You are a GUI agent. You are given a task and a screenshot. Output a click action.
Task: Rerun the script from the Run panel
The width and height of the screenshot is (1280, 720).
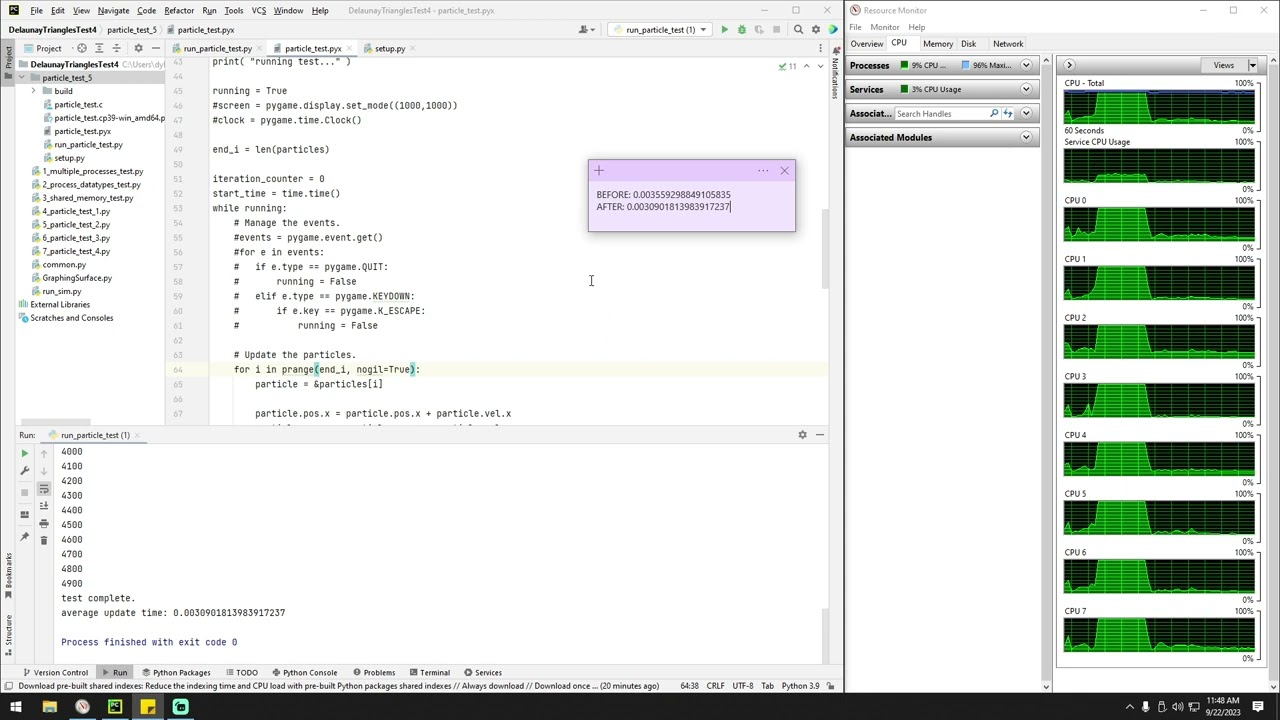(25, 453)
